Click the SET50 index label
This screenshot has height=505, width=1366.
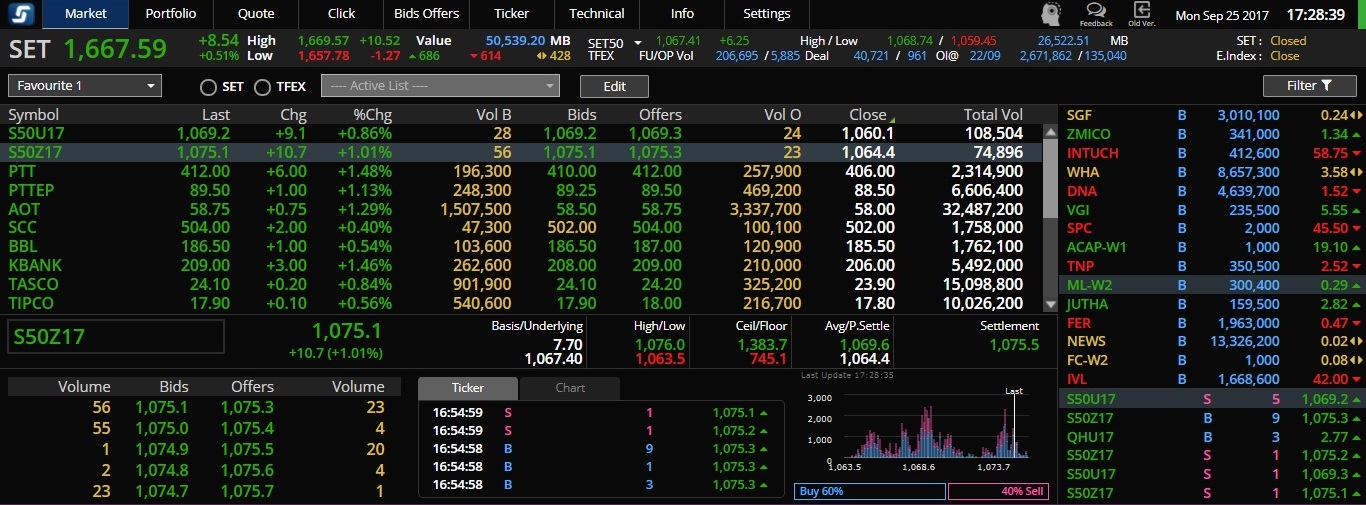click(605, 43)
